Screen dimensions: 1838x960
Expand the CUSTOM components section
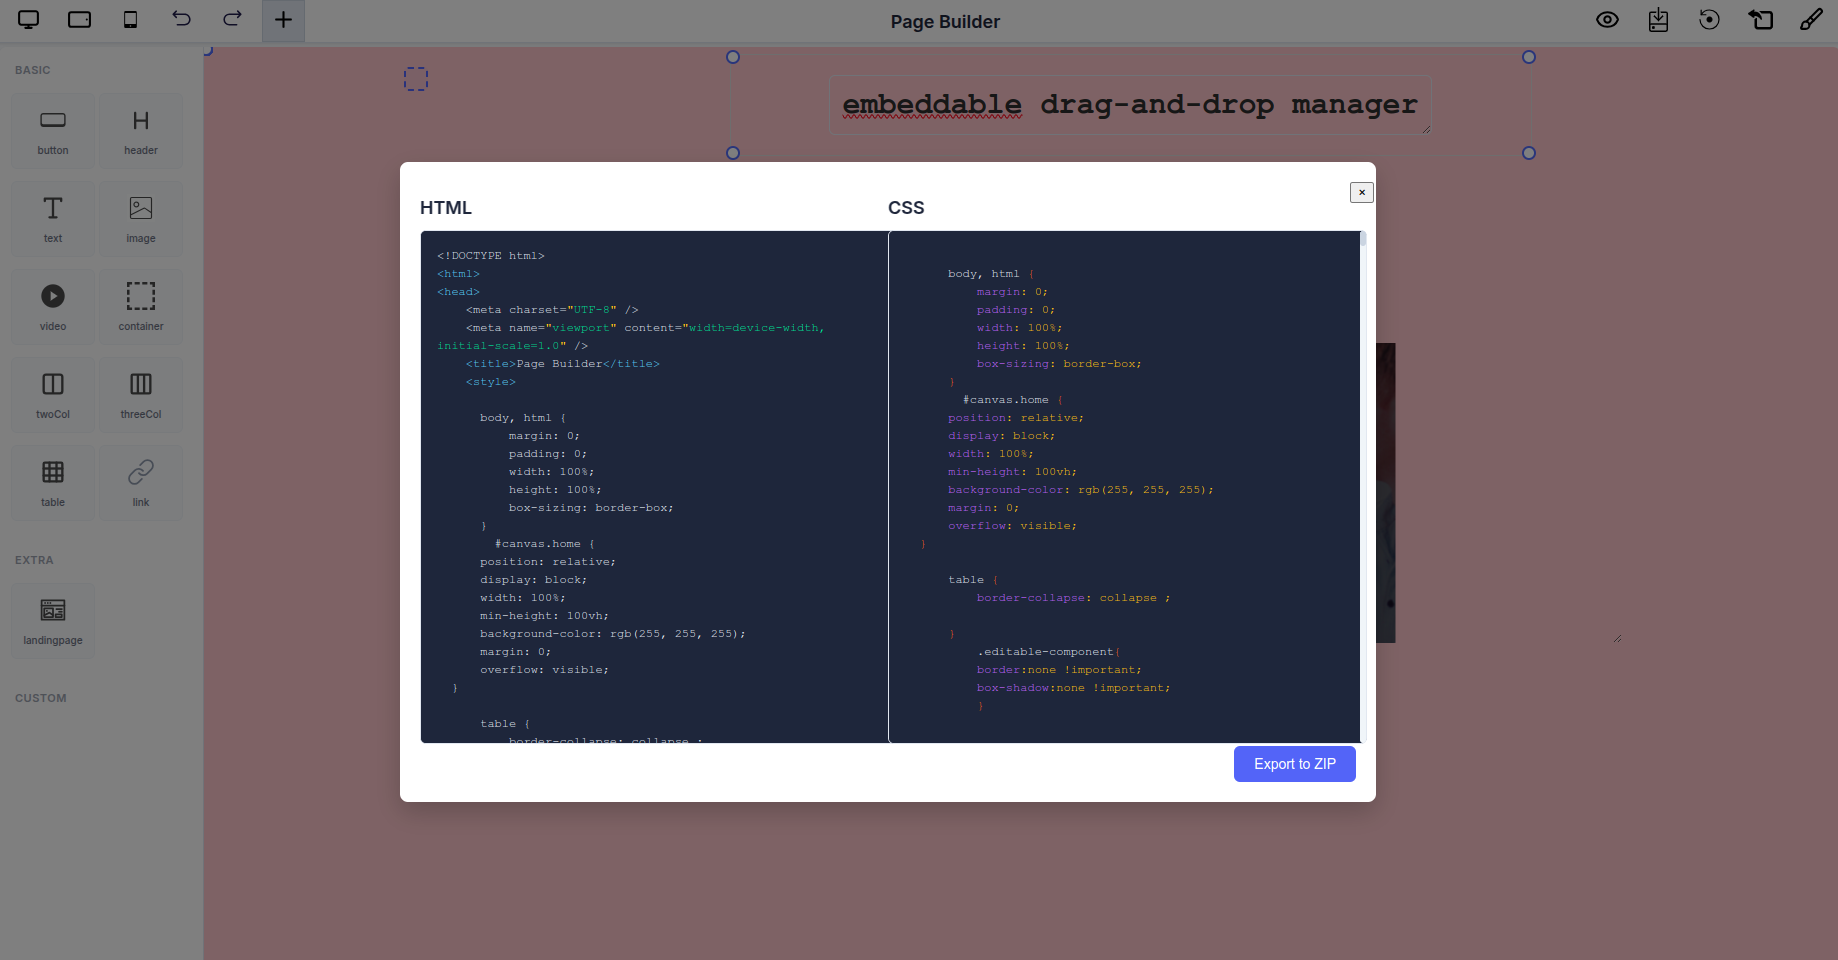[x=41, y=697]
